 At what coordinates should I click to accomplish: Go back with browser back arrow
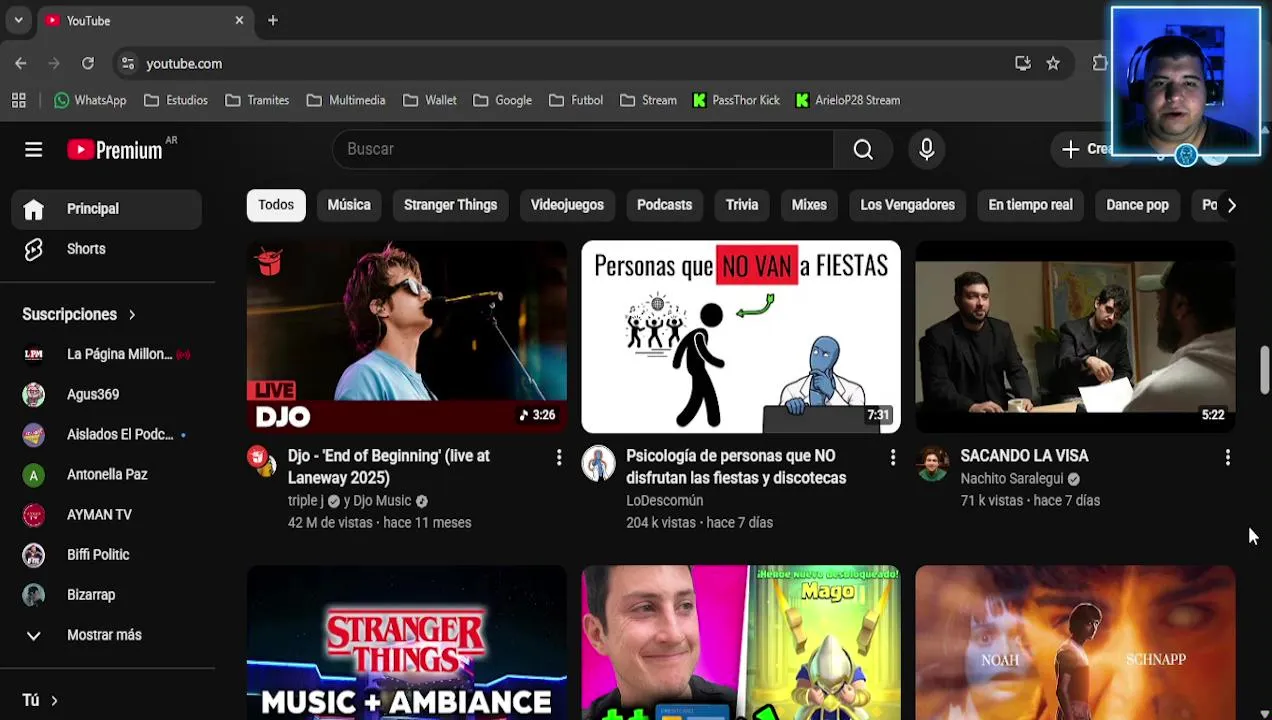[21, 63]
